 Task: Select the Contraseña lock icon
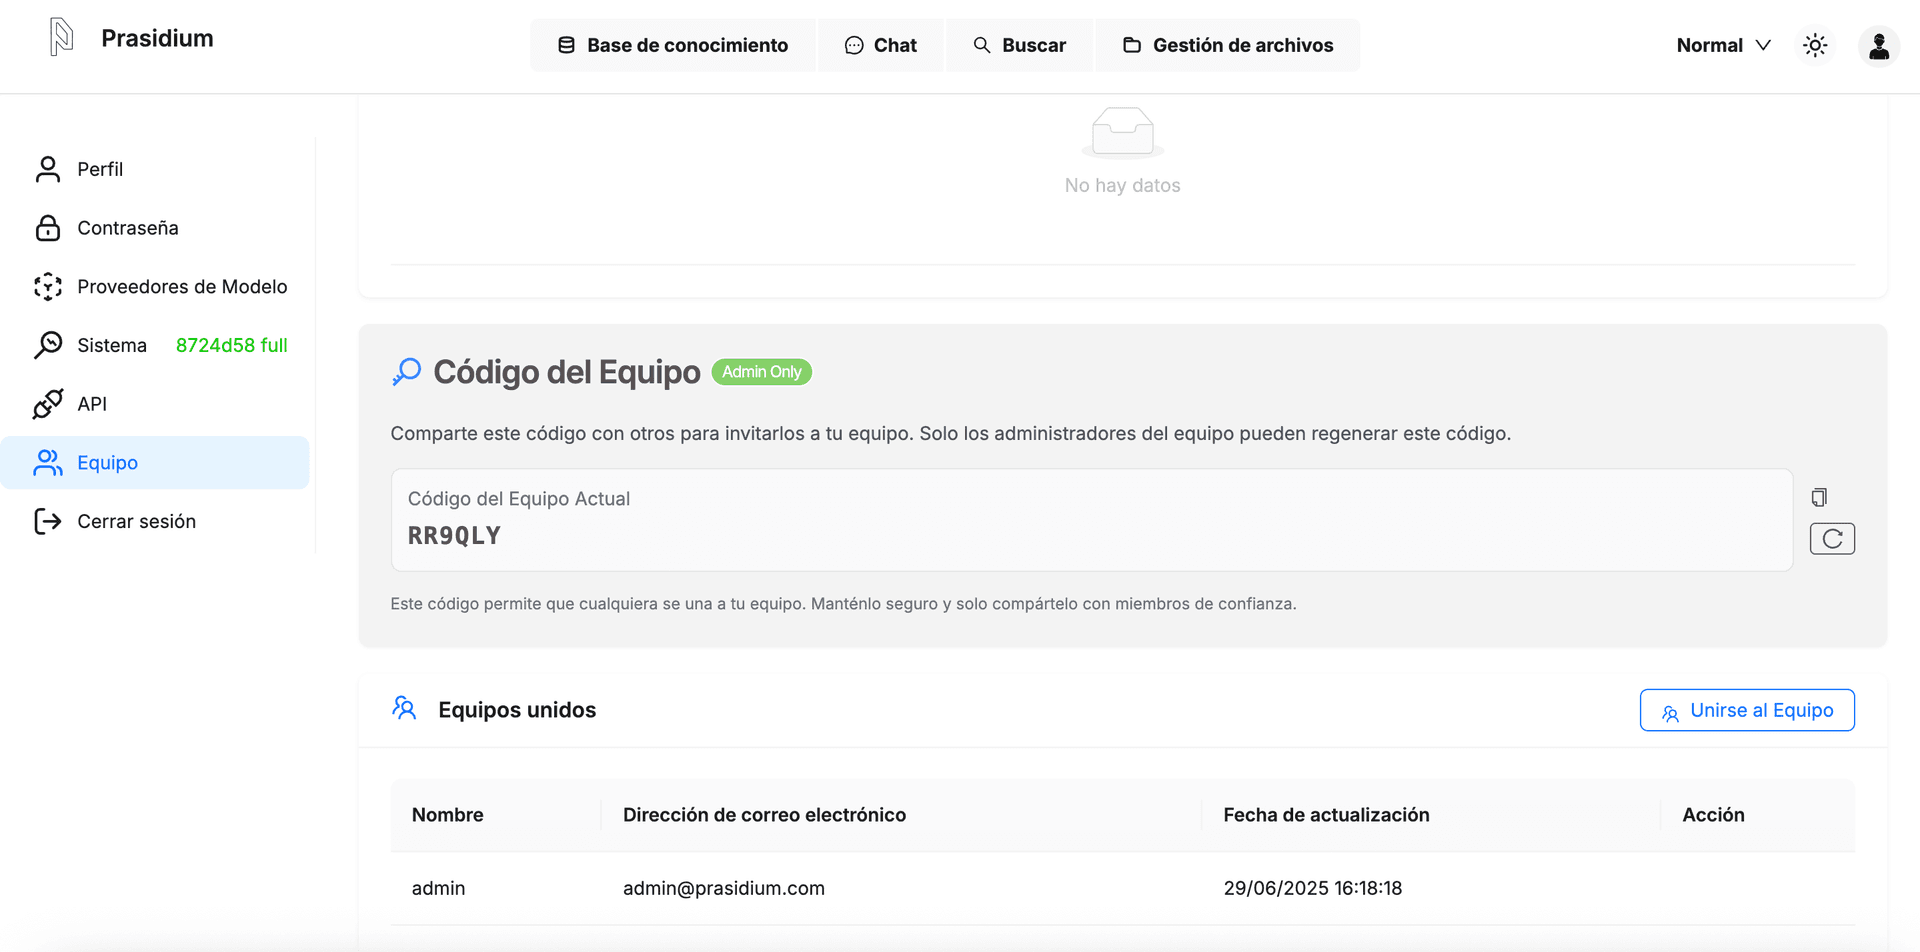[48, 228]
